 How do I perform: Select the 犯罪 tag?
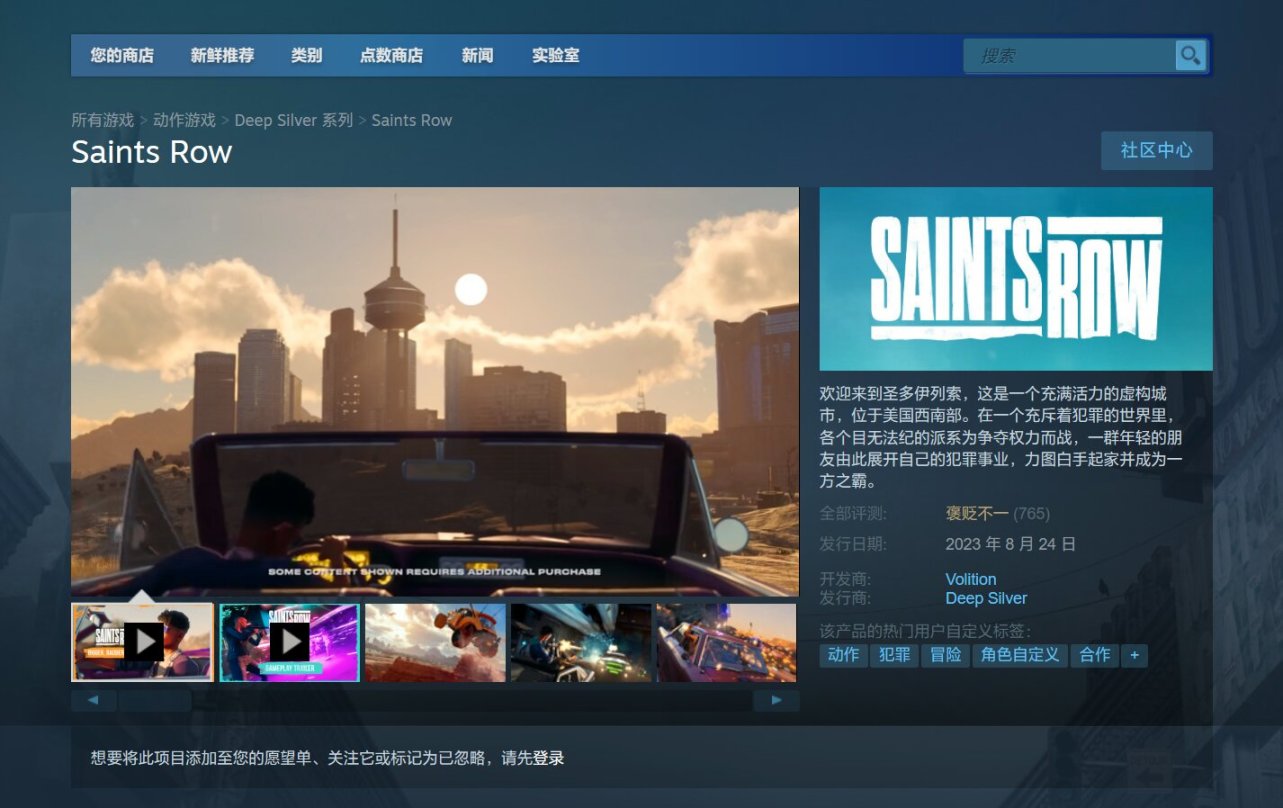point(894,655)
